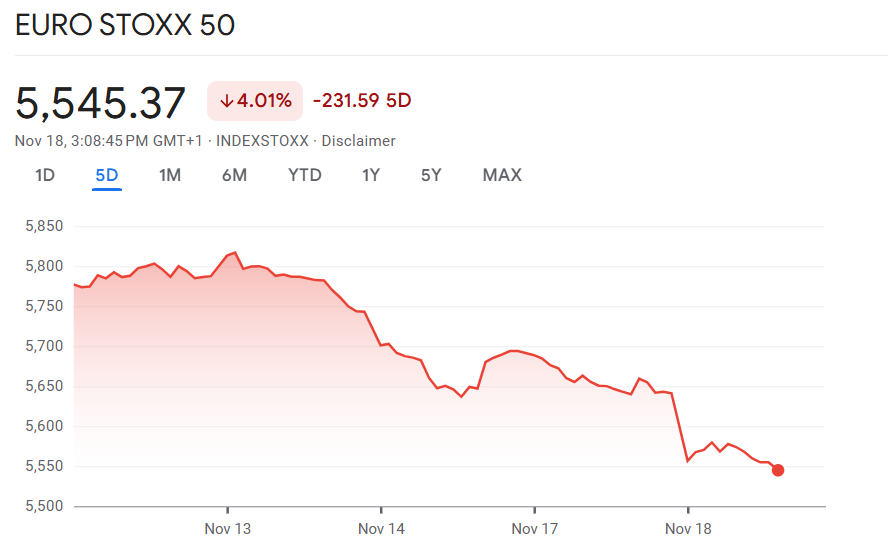Click the -231.59 5D change value
Viewport: 888px width, 545px height.
pyautogui.click(x=362, y=101)
